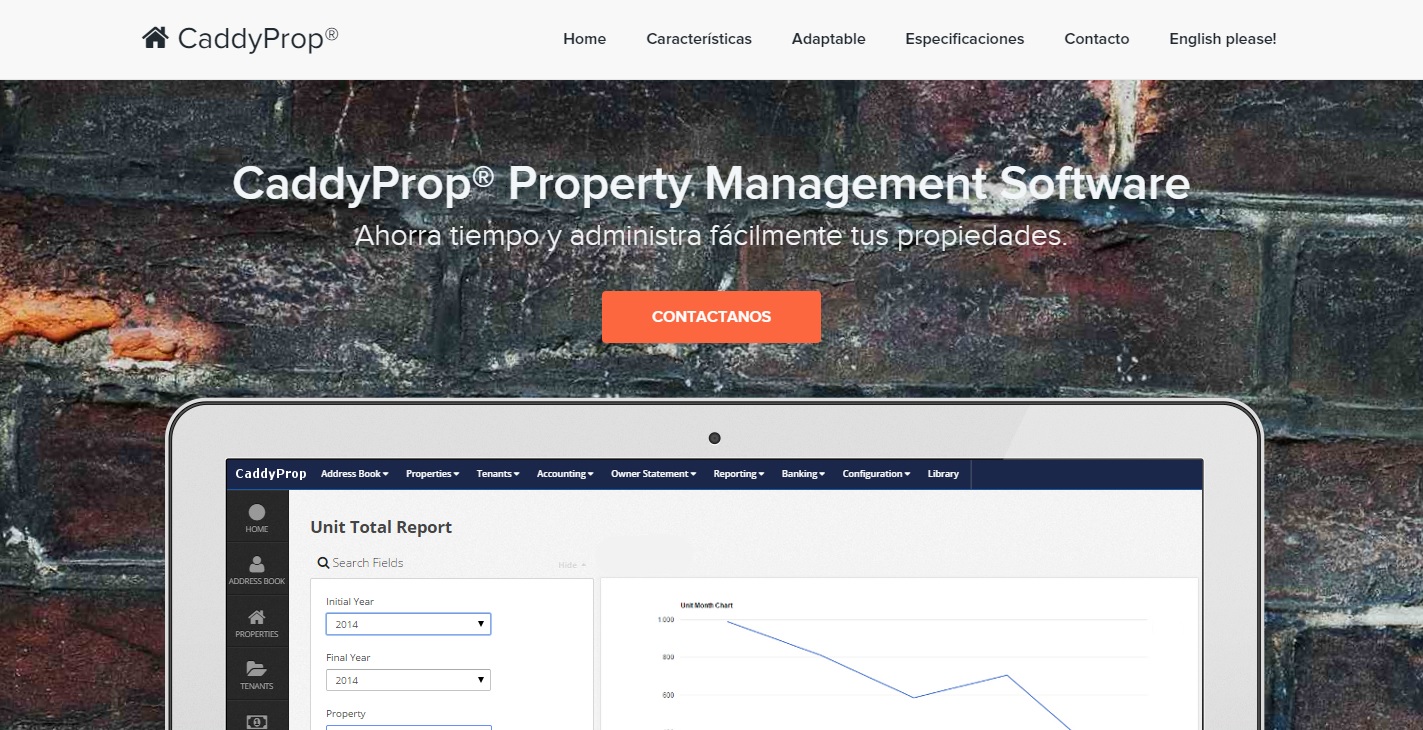The image size is (1423, 730).
Task: Open the Especificaciones nav link
Action: coord(965,39)
